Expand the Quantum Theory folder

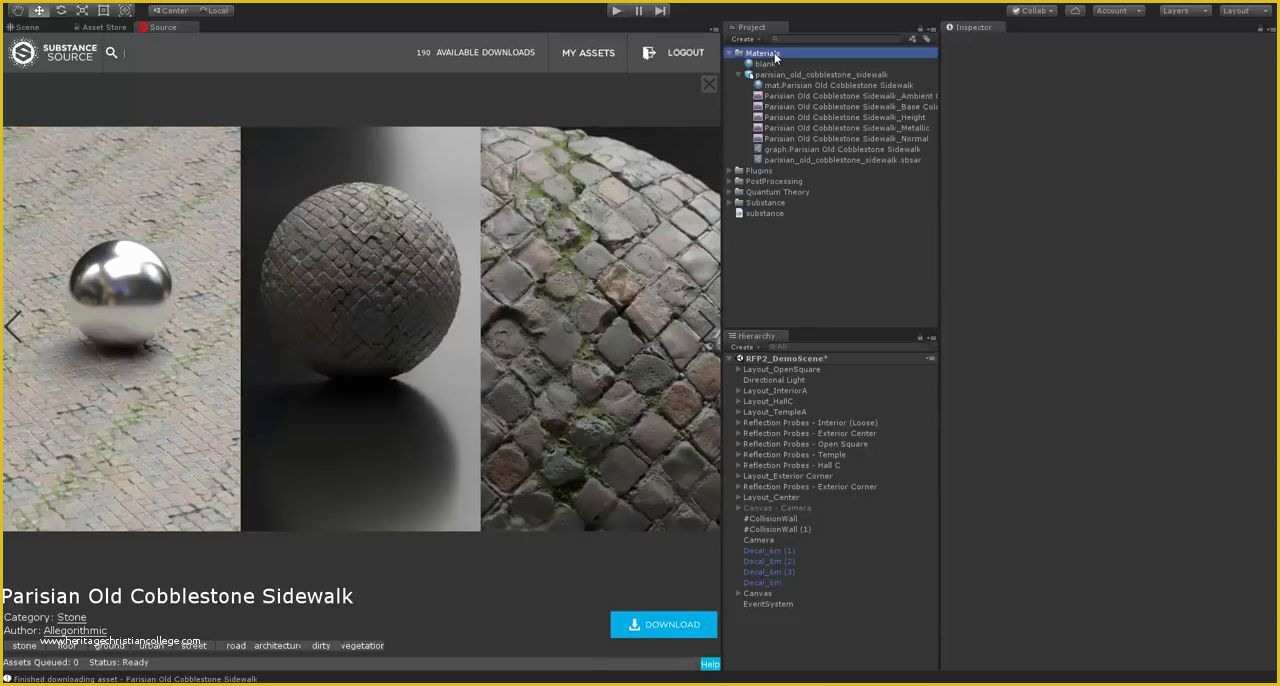point(729,192)
